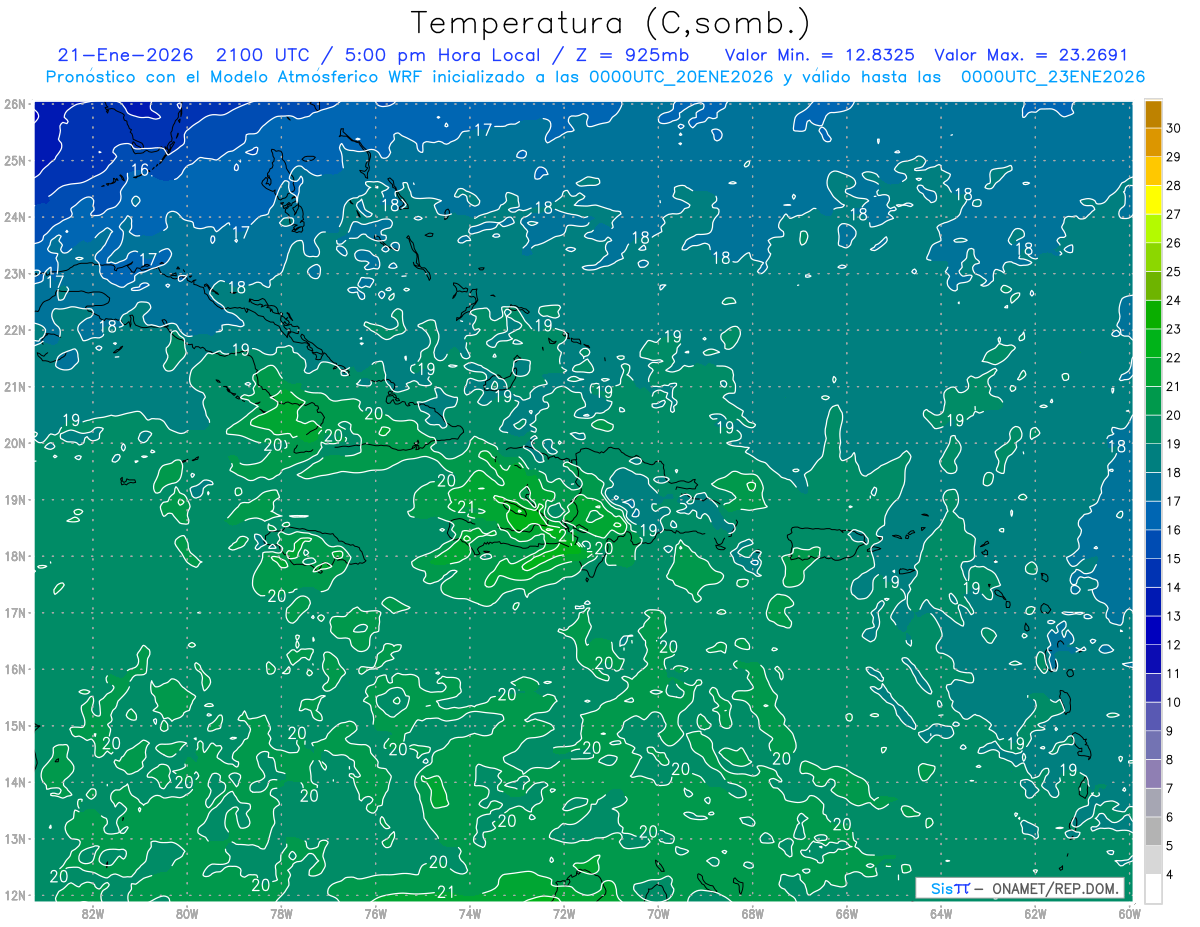Screen dimensions: 1200x927
Task: Click the latitude axis label "18N"
Action: pyautogui.click(x=15, y=556)
